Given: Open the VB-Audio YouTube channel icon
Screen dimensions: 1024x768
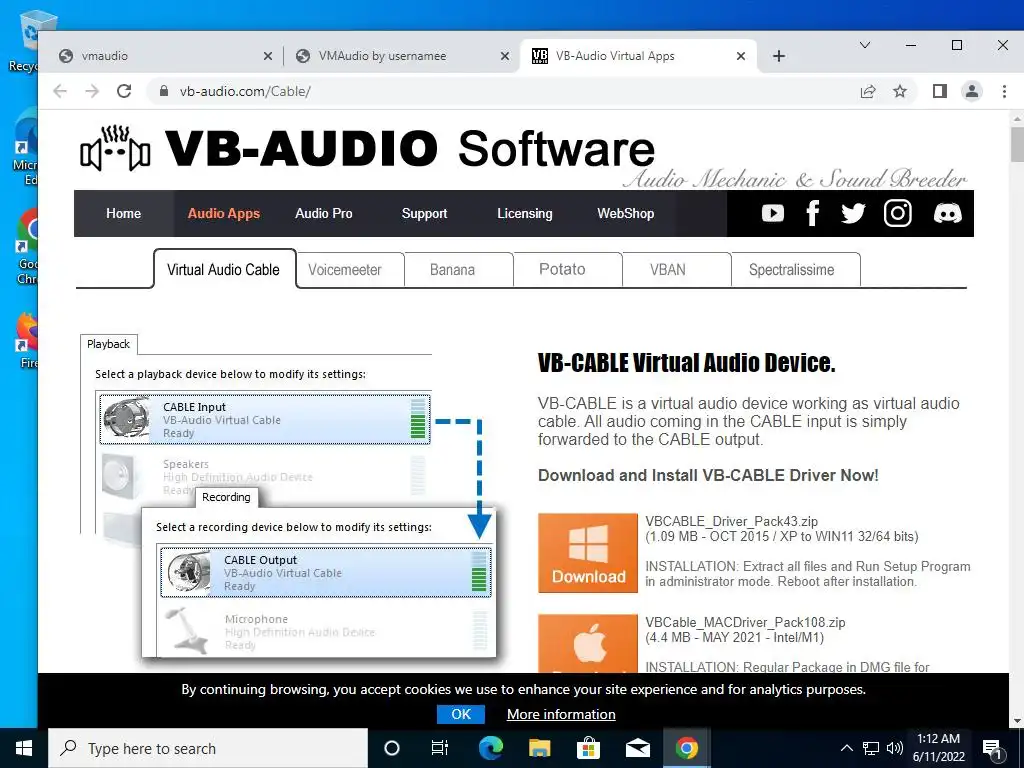Looking at the screenshot, I should (x=773, y=214).
